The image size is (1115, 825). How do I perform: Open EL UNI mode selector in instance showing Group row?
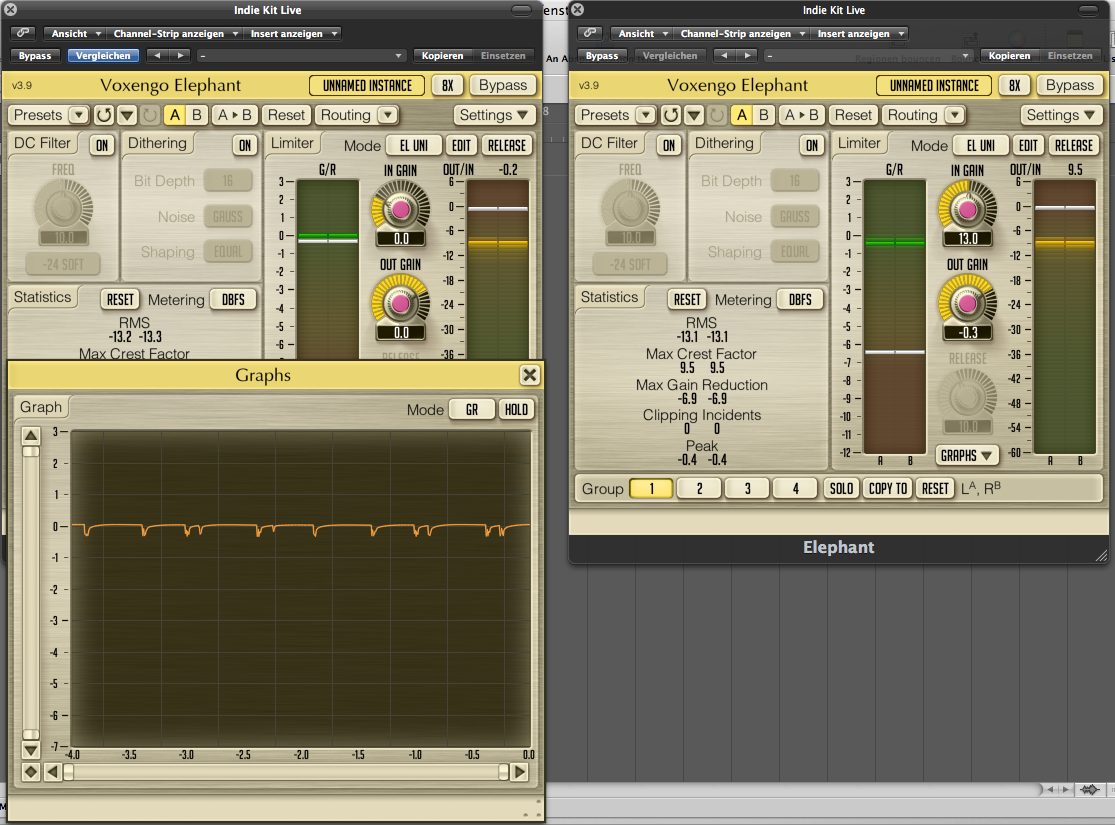coord(981,145)
